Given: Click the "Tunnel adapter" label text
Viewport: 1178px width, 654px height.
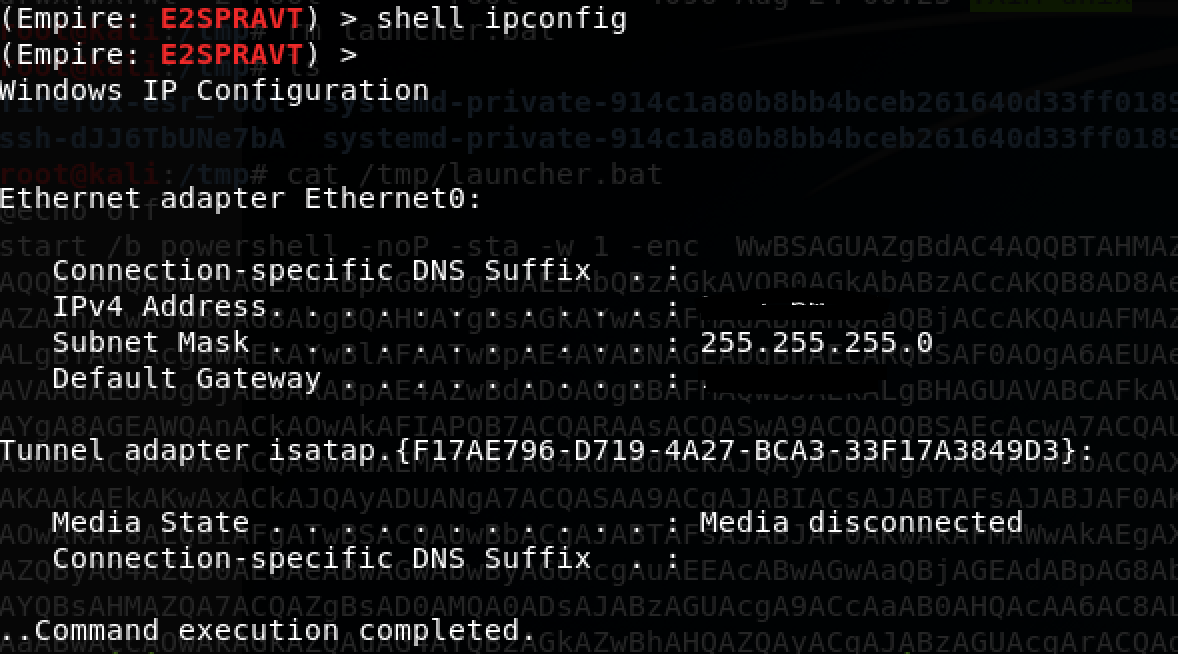Looking at the screenshot, I should click(x=124, y=450).
